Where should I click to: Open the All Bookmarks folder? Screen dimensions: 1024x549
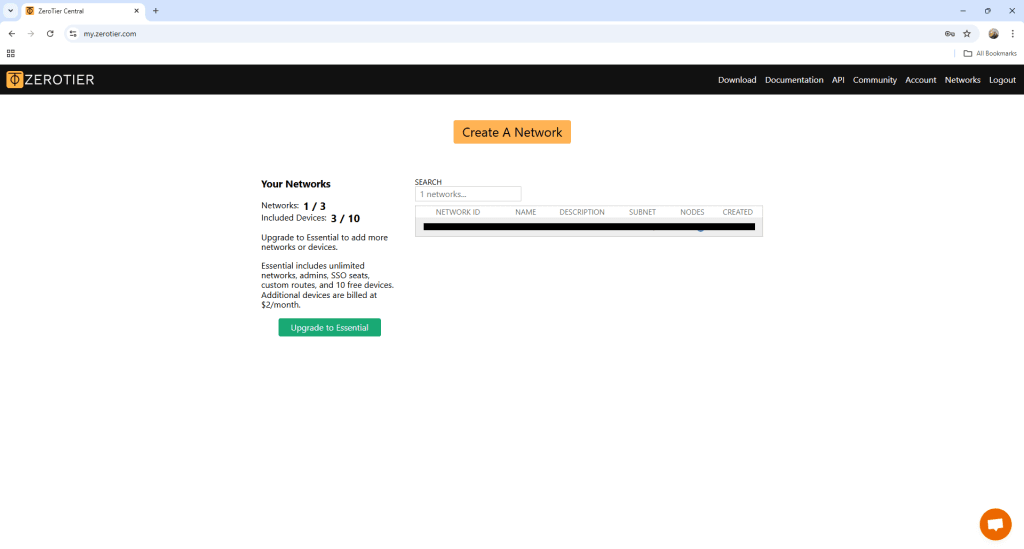coord(990,53)
